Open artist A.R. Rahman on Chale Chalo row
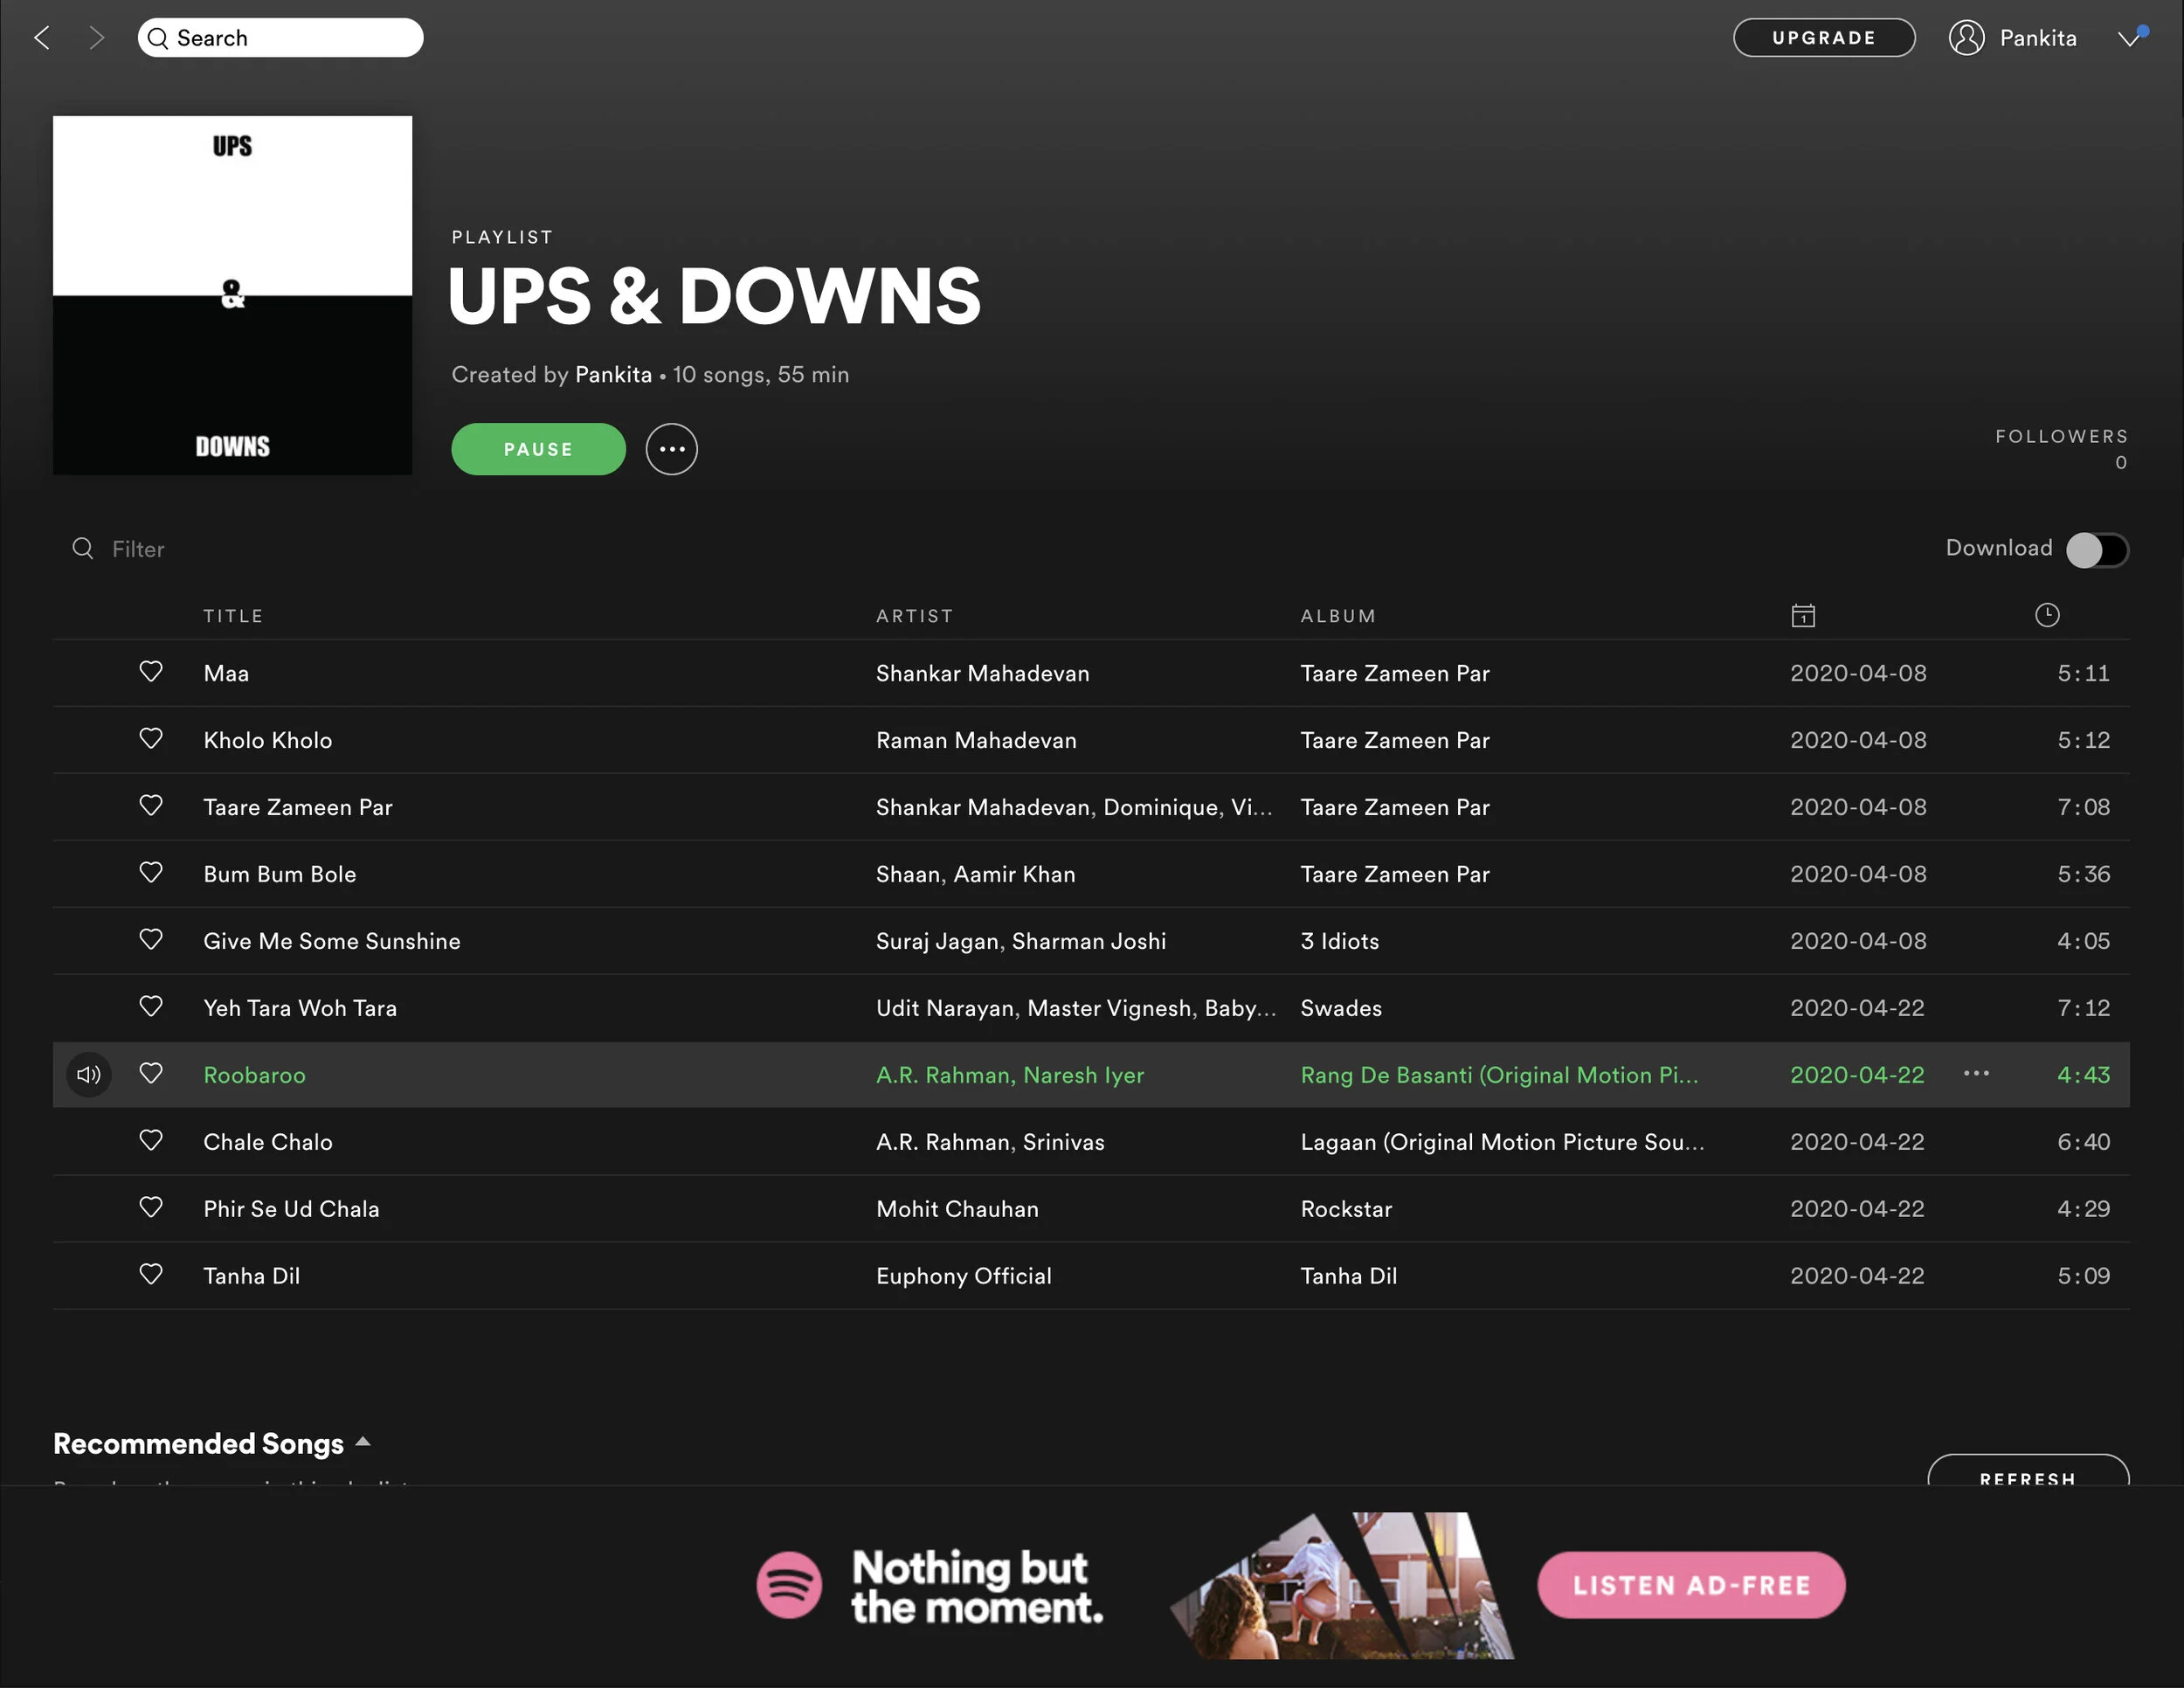 943,1142
